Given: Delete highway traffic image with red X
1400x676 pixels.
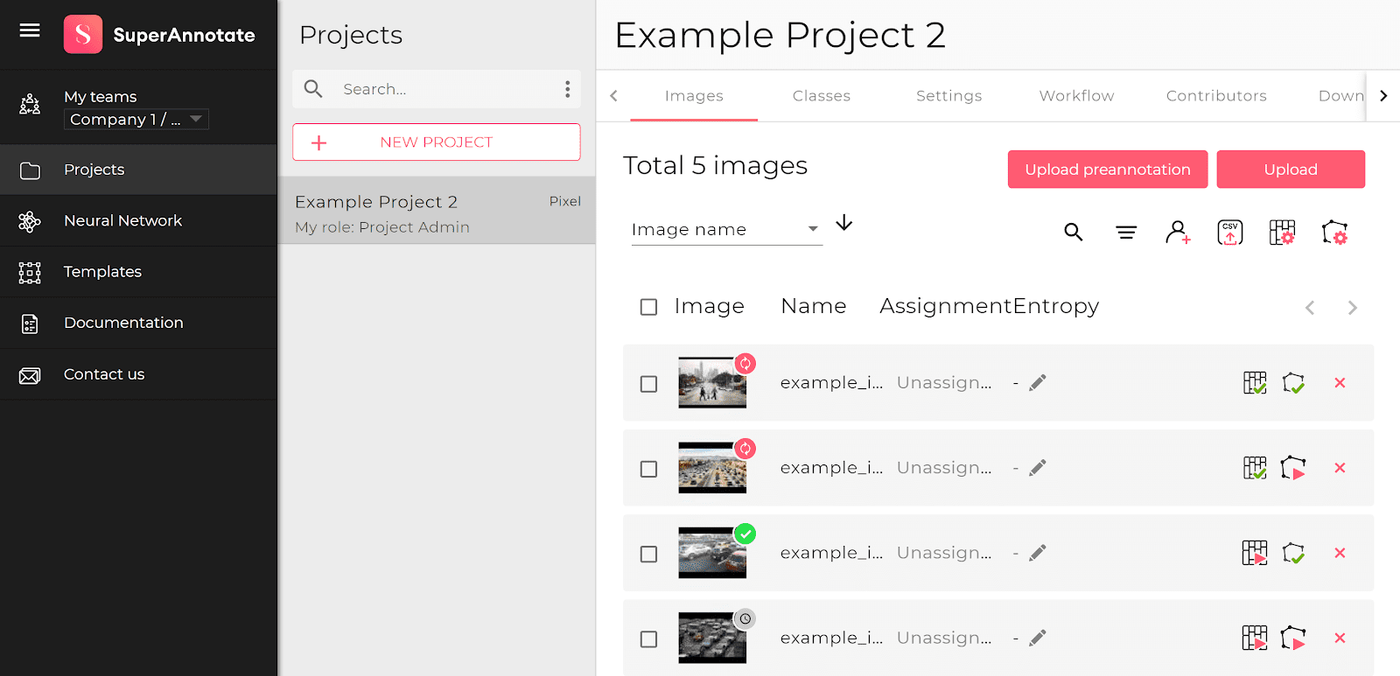Looking at the screenshot, I should [x=1340, y=468].
